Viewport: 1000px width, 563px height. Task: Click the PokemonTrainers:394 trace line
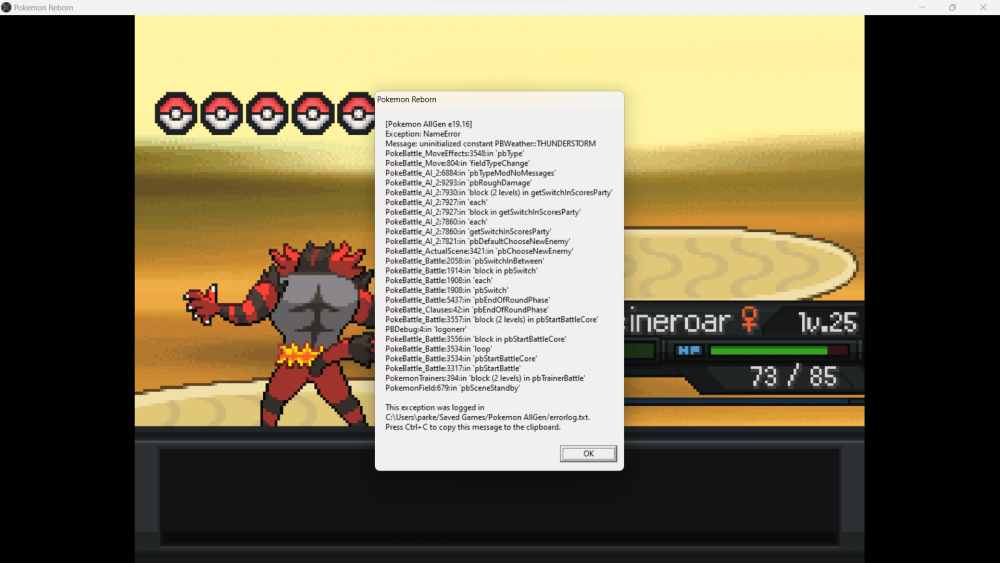[485, 378]
